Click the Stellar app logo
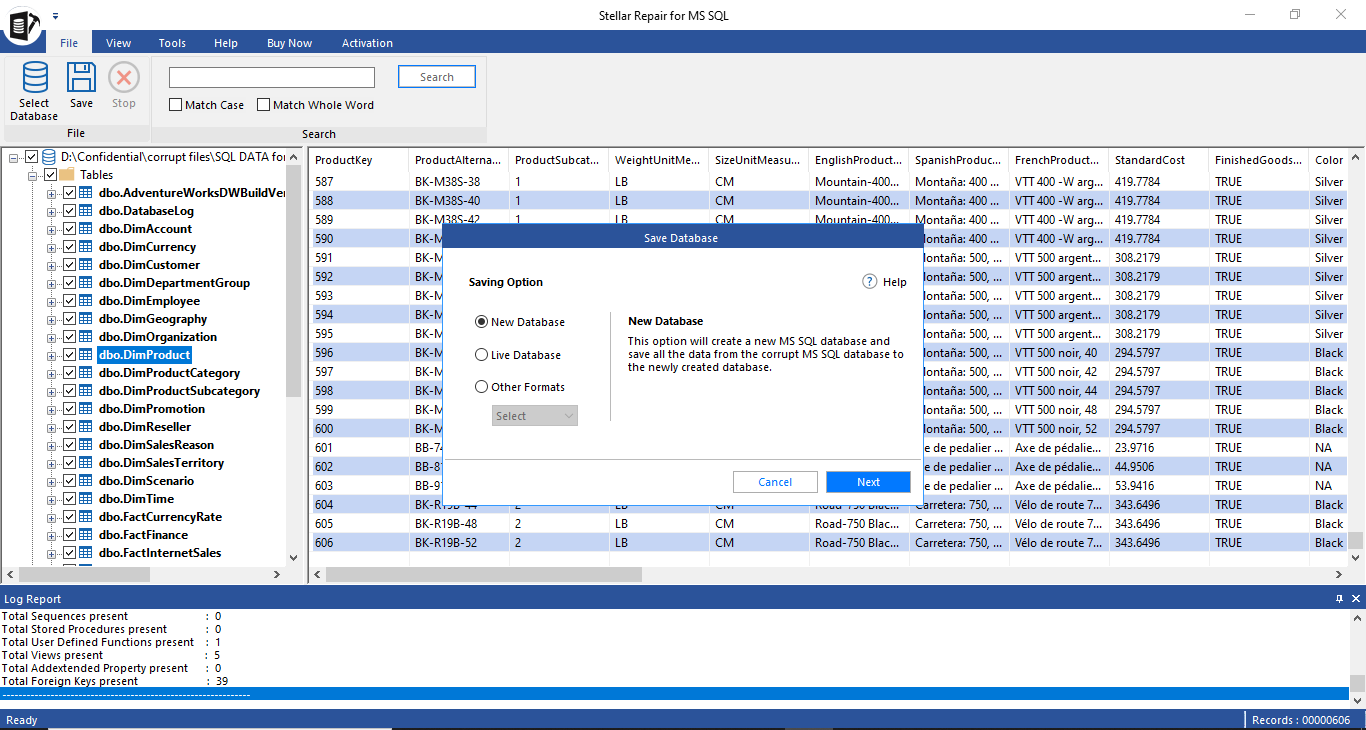The image size is (1366, 730). tap(22, 24)
